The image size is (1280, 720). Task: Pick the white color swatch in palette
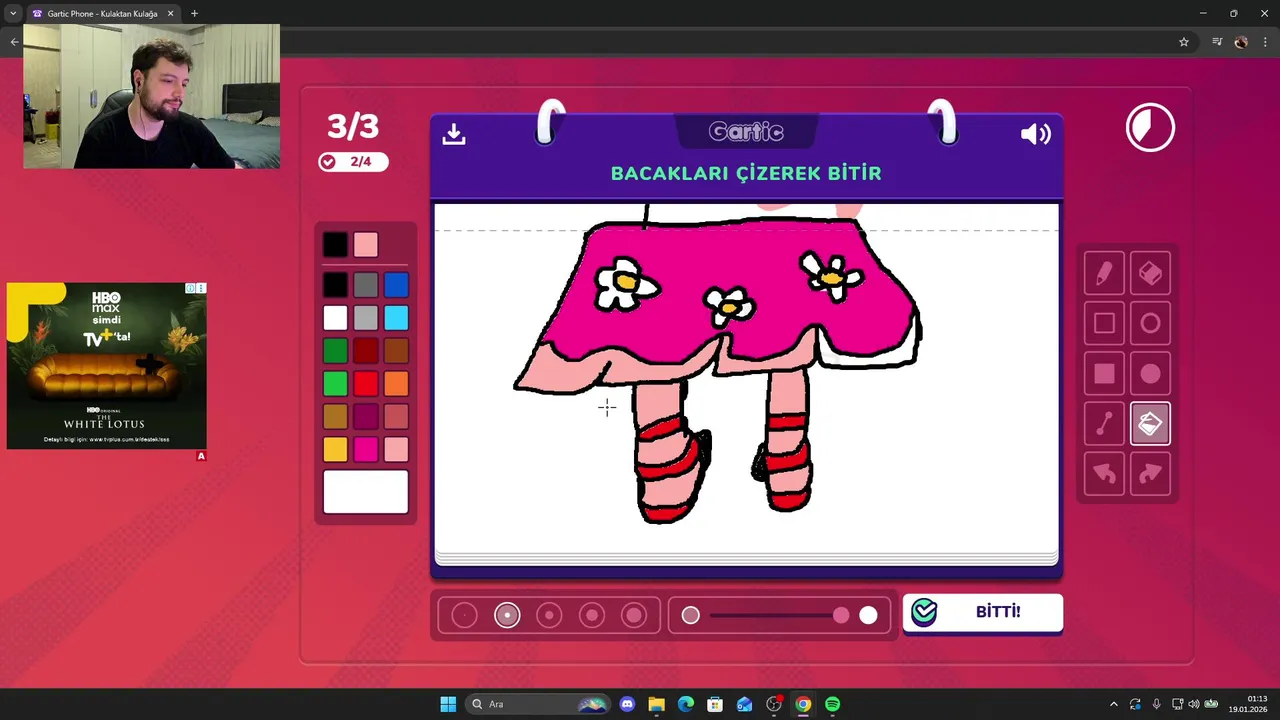[335, 319]
